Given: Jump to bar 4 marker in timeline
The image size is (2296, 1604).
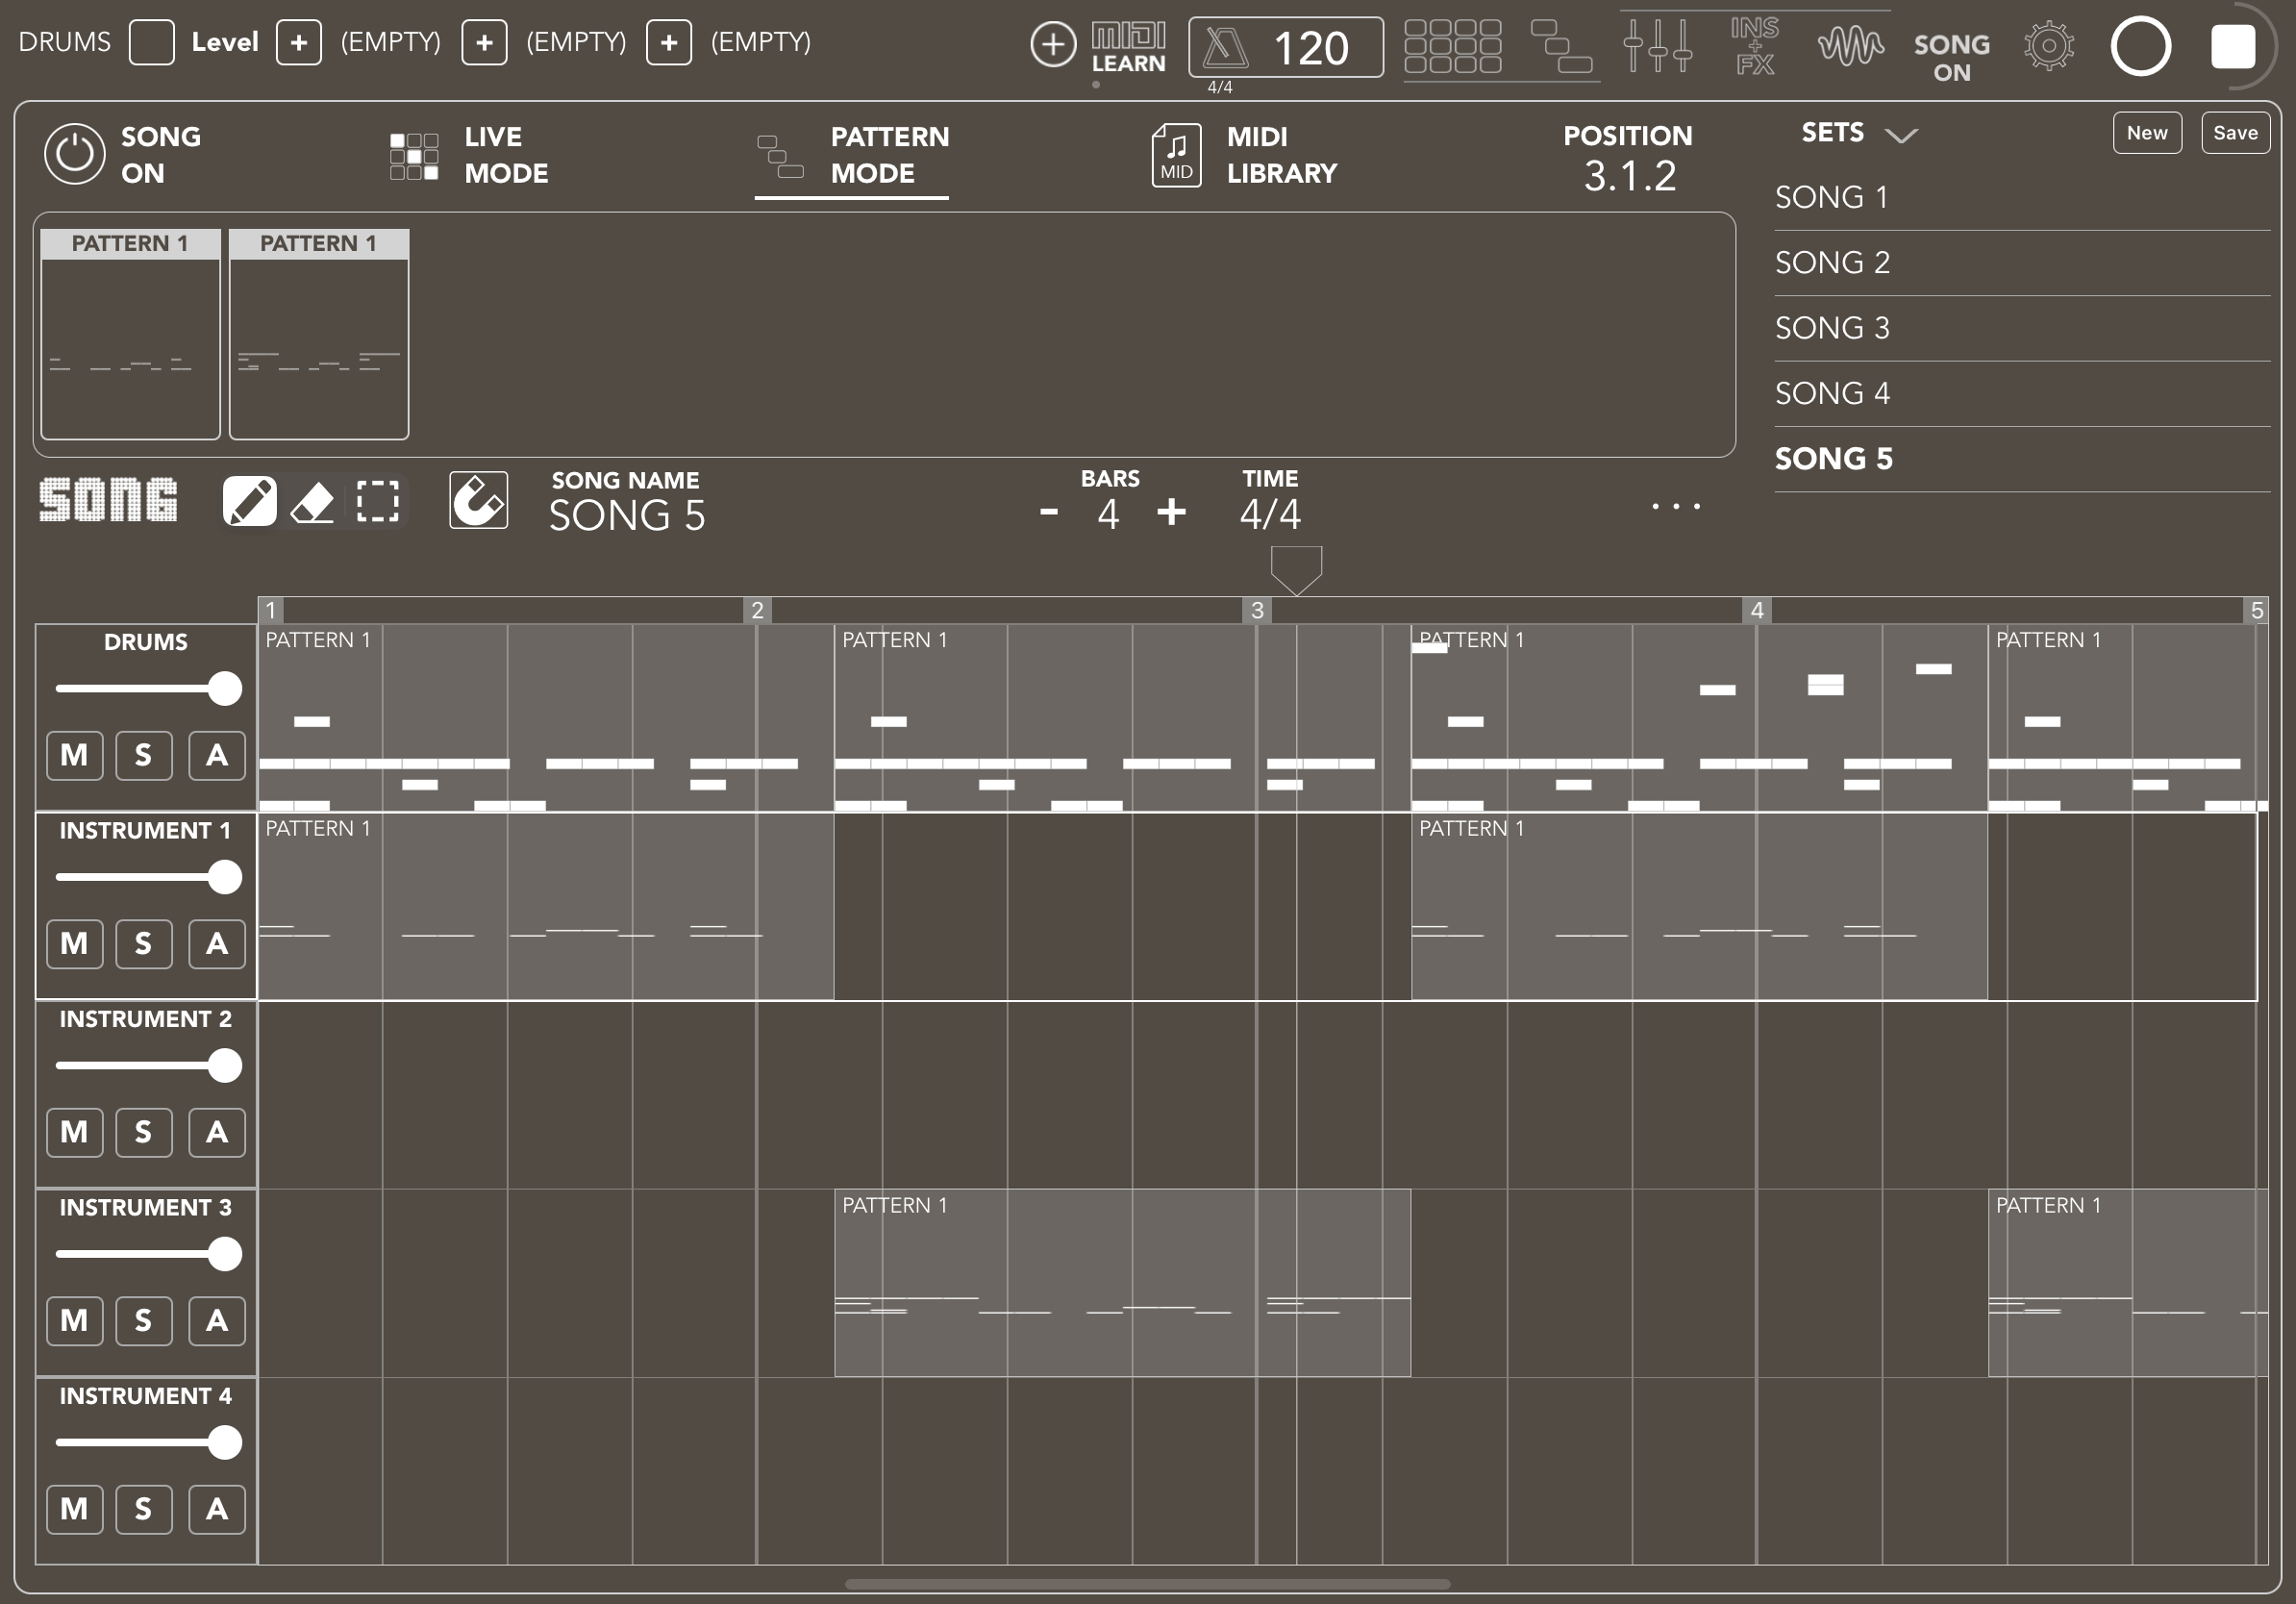Looking at the screenshot, I should pyautogui.click(x=1757, y=610).
